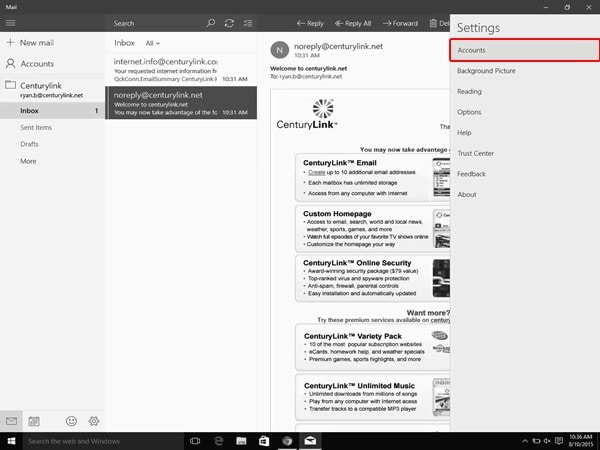Click the smiley feedback icon

[x=71, y=421]
